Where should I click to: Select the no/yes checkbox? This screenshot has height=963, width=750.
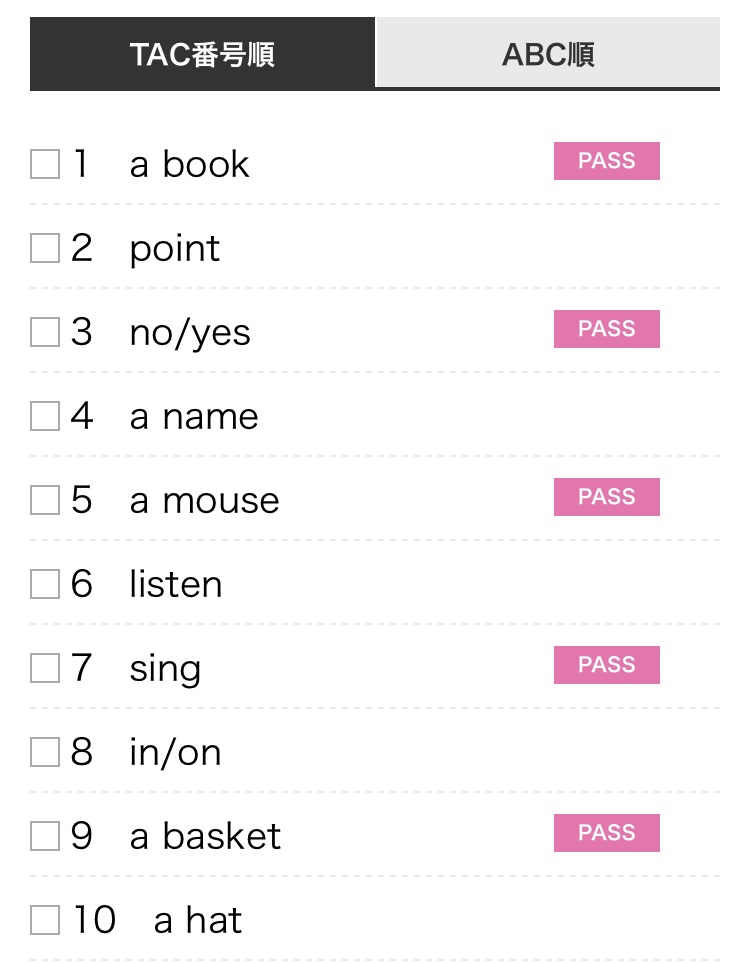point(45,332)
